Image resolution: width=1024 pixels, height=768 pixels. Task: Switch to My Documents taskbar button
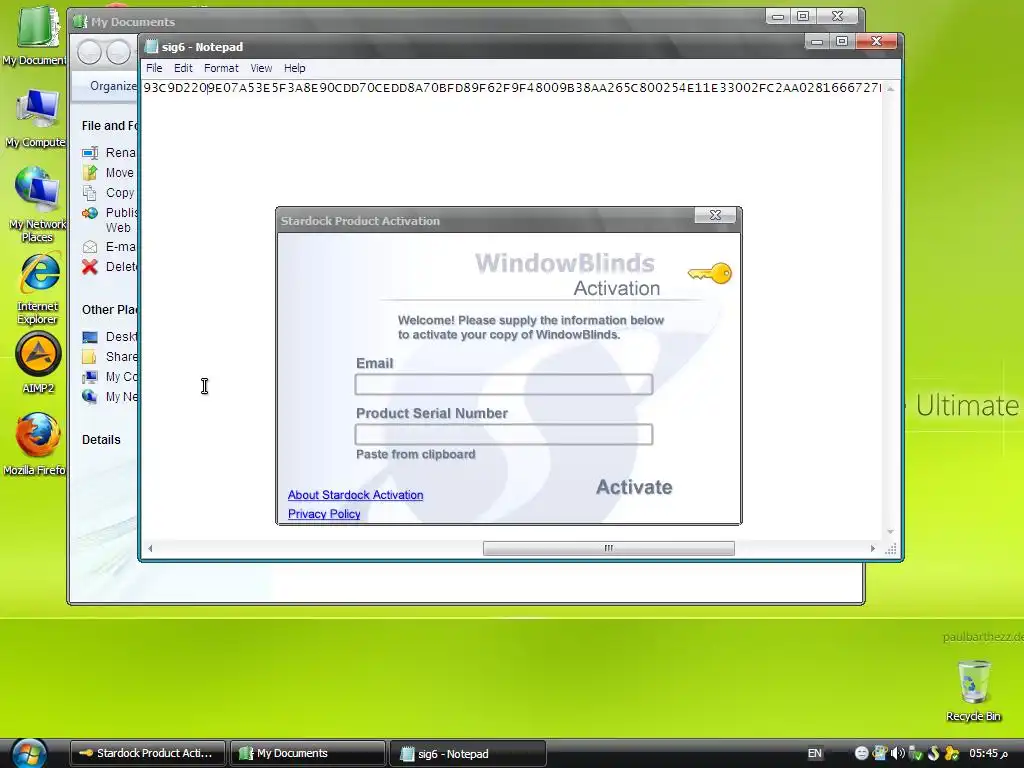(x=308, y=754)
